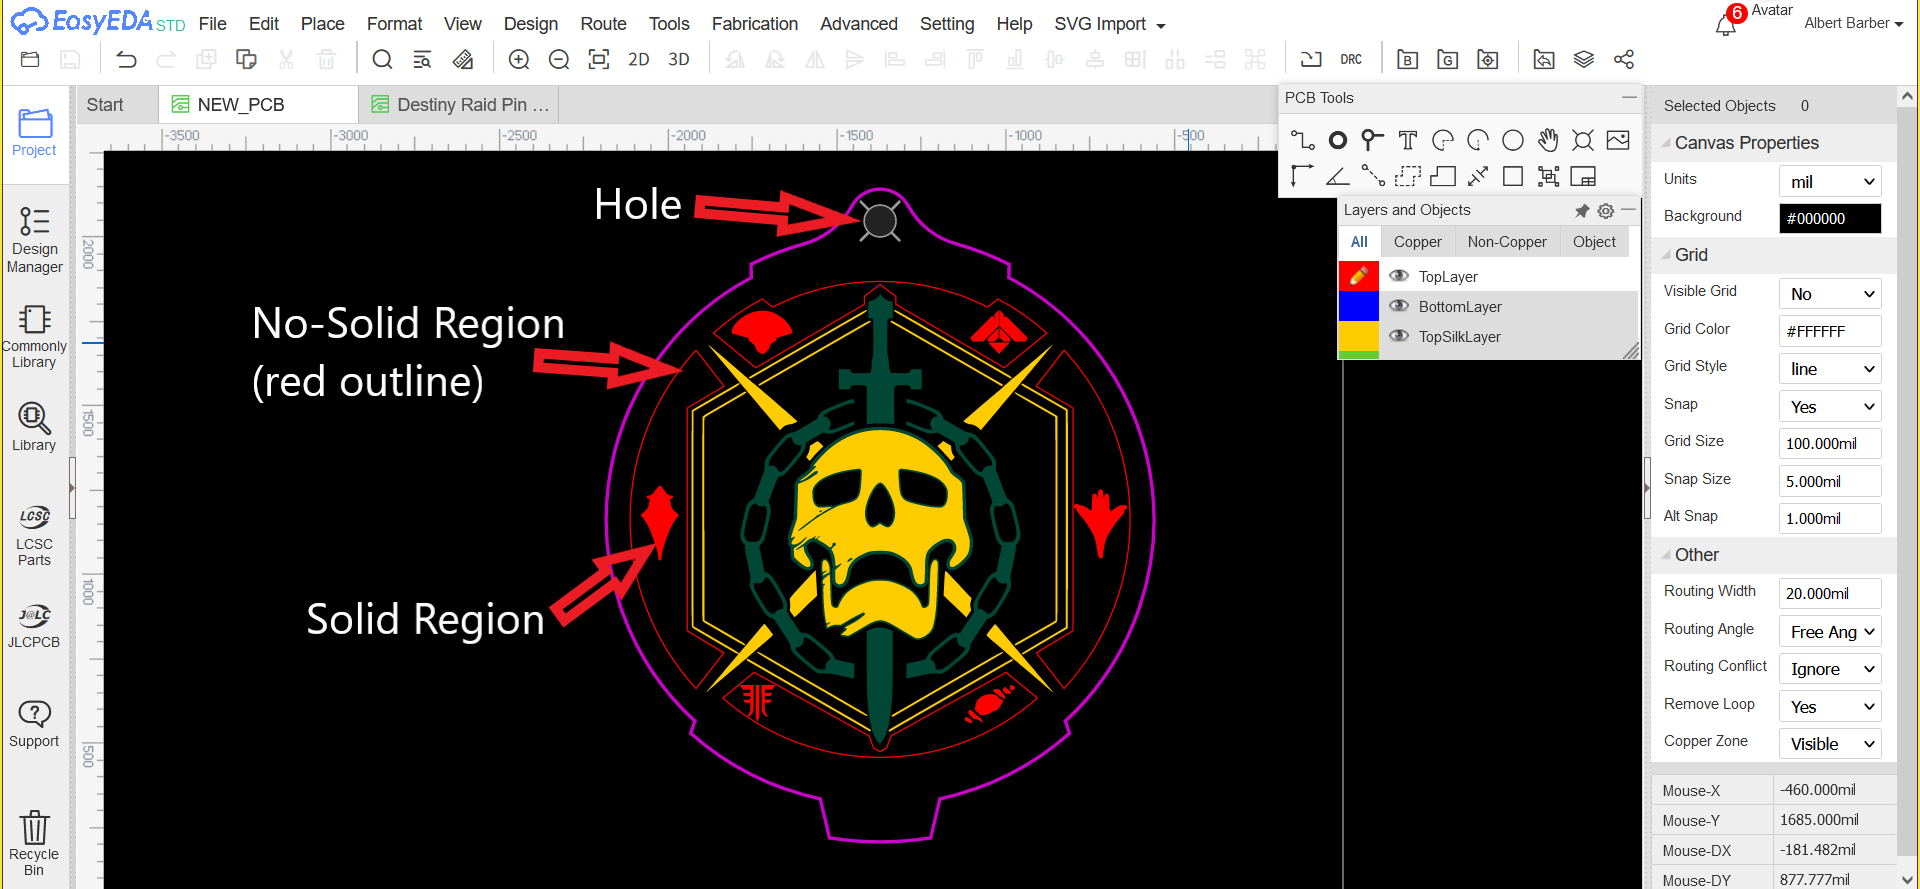Open the JLCPCB sidebar item
The height and width of the screenshot is (889, 1920).
[34, 626]
